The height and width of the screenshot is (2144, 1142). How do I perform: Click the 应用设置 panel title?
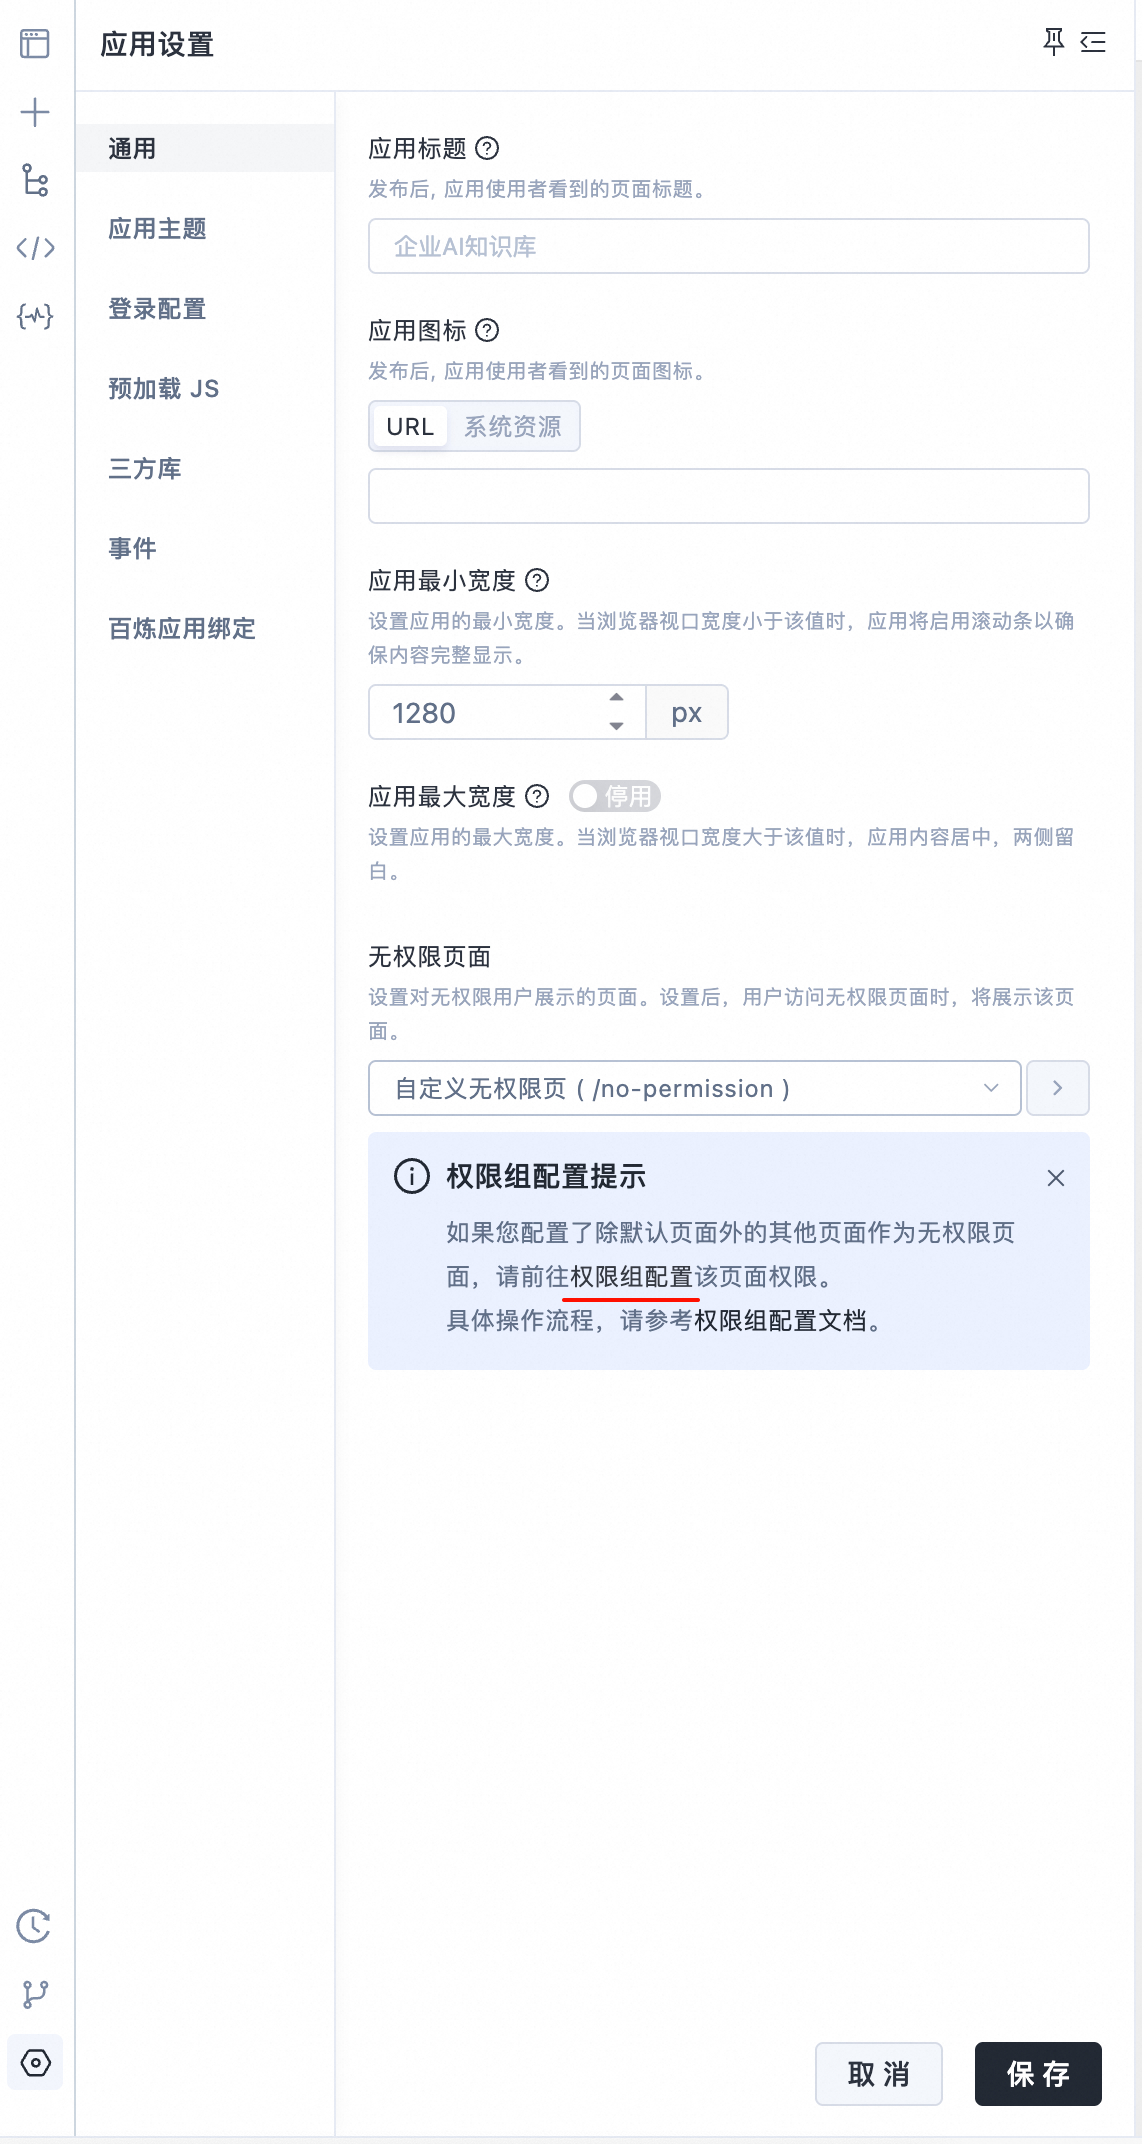coord(157,44)
